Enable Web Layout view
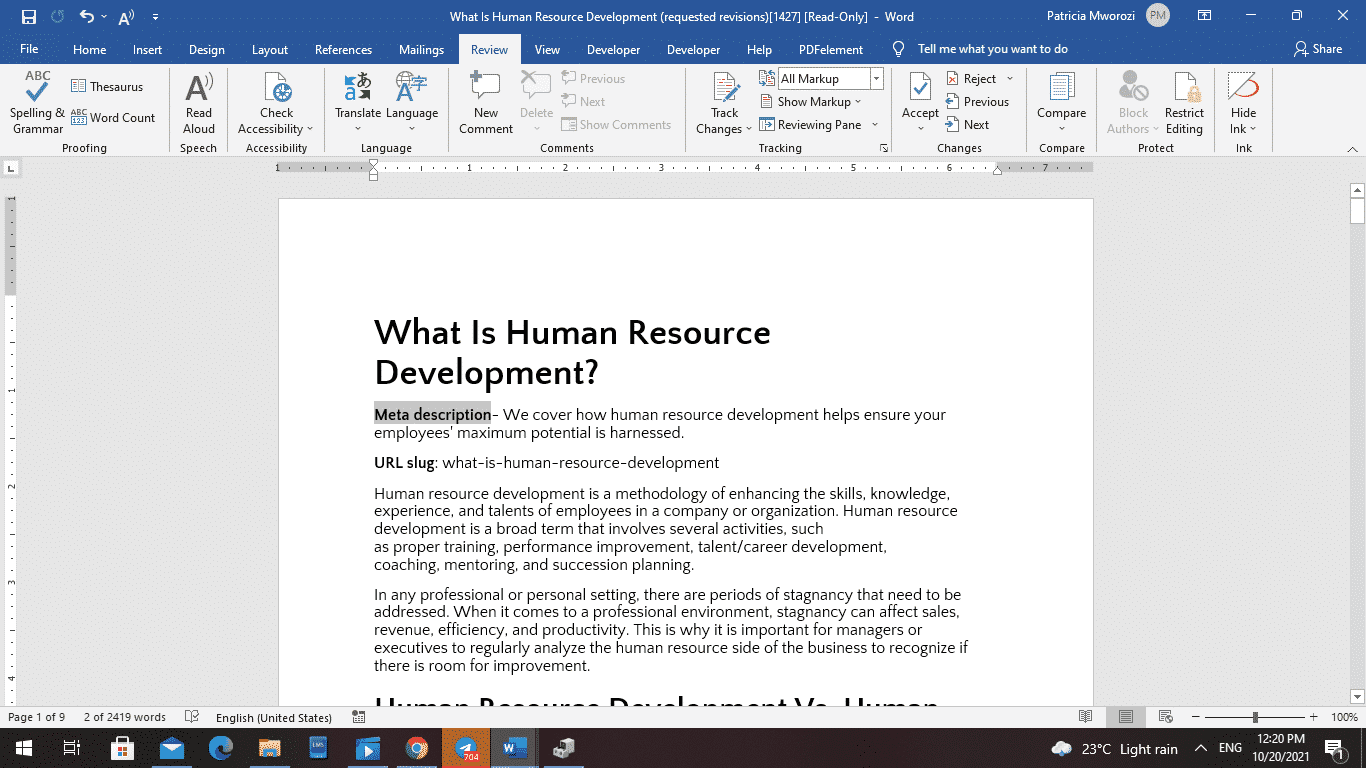Viewport: 1366px width, 768px height. pyautogui.click(x=1165, y=716)
